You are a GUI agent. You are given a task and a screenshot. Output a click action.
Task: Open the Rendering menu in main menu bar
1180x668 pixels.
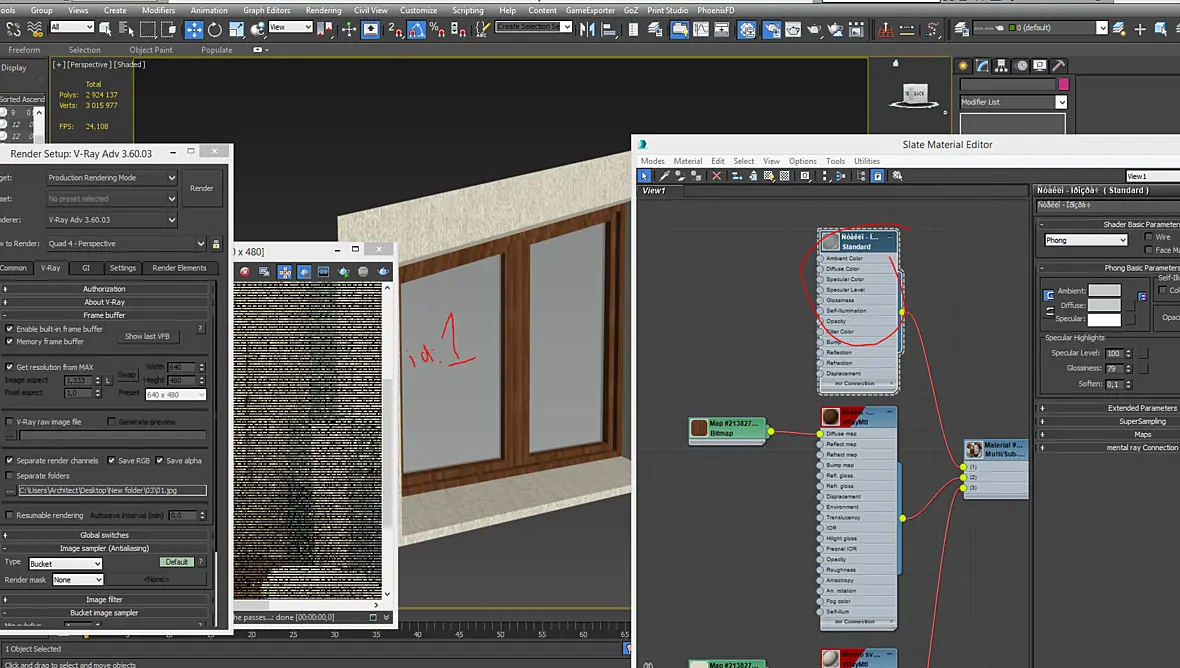323,11
